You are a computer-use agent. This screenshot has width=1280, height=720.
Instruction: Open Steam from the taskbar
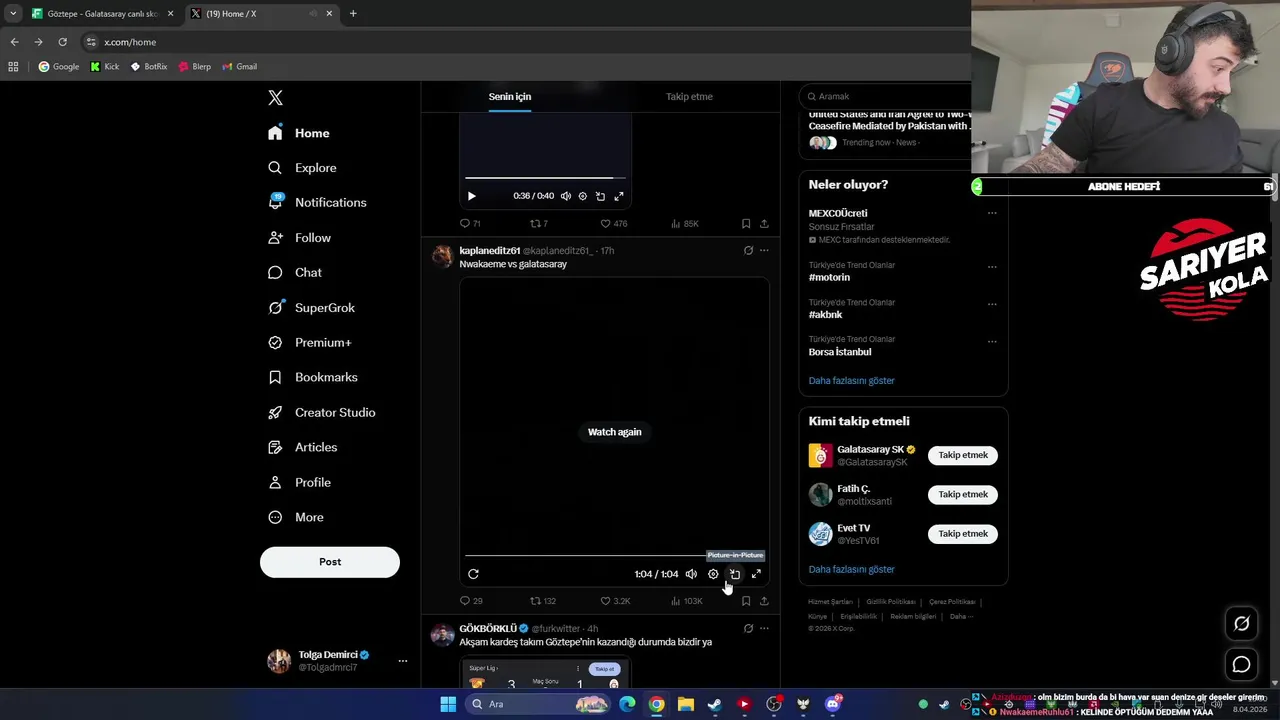(715, 704)
